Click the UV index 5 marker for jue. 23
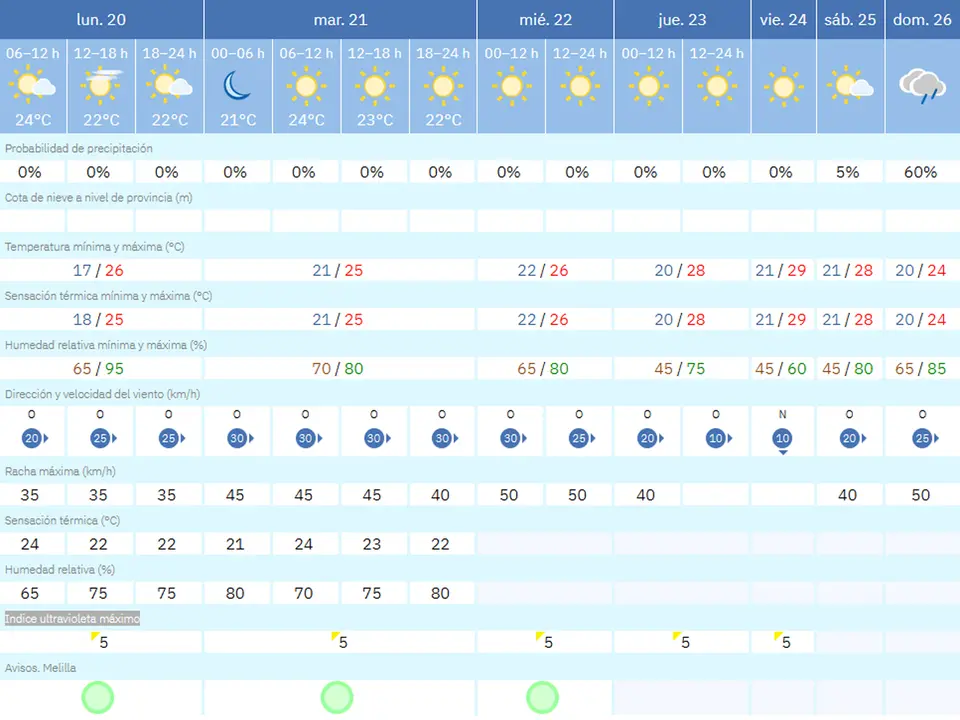Image resolution: width=960 pixels, height=720 pixels. point(681,641)
